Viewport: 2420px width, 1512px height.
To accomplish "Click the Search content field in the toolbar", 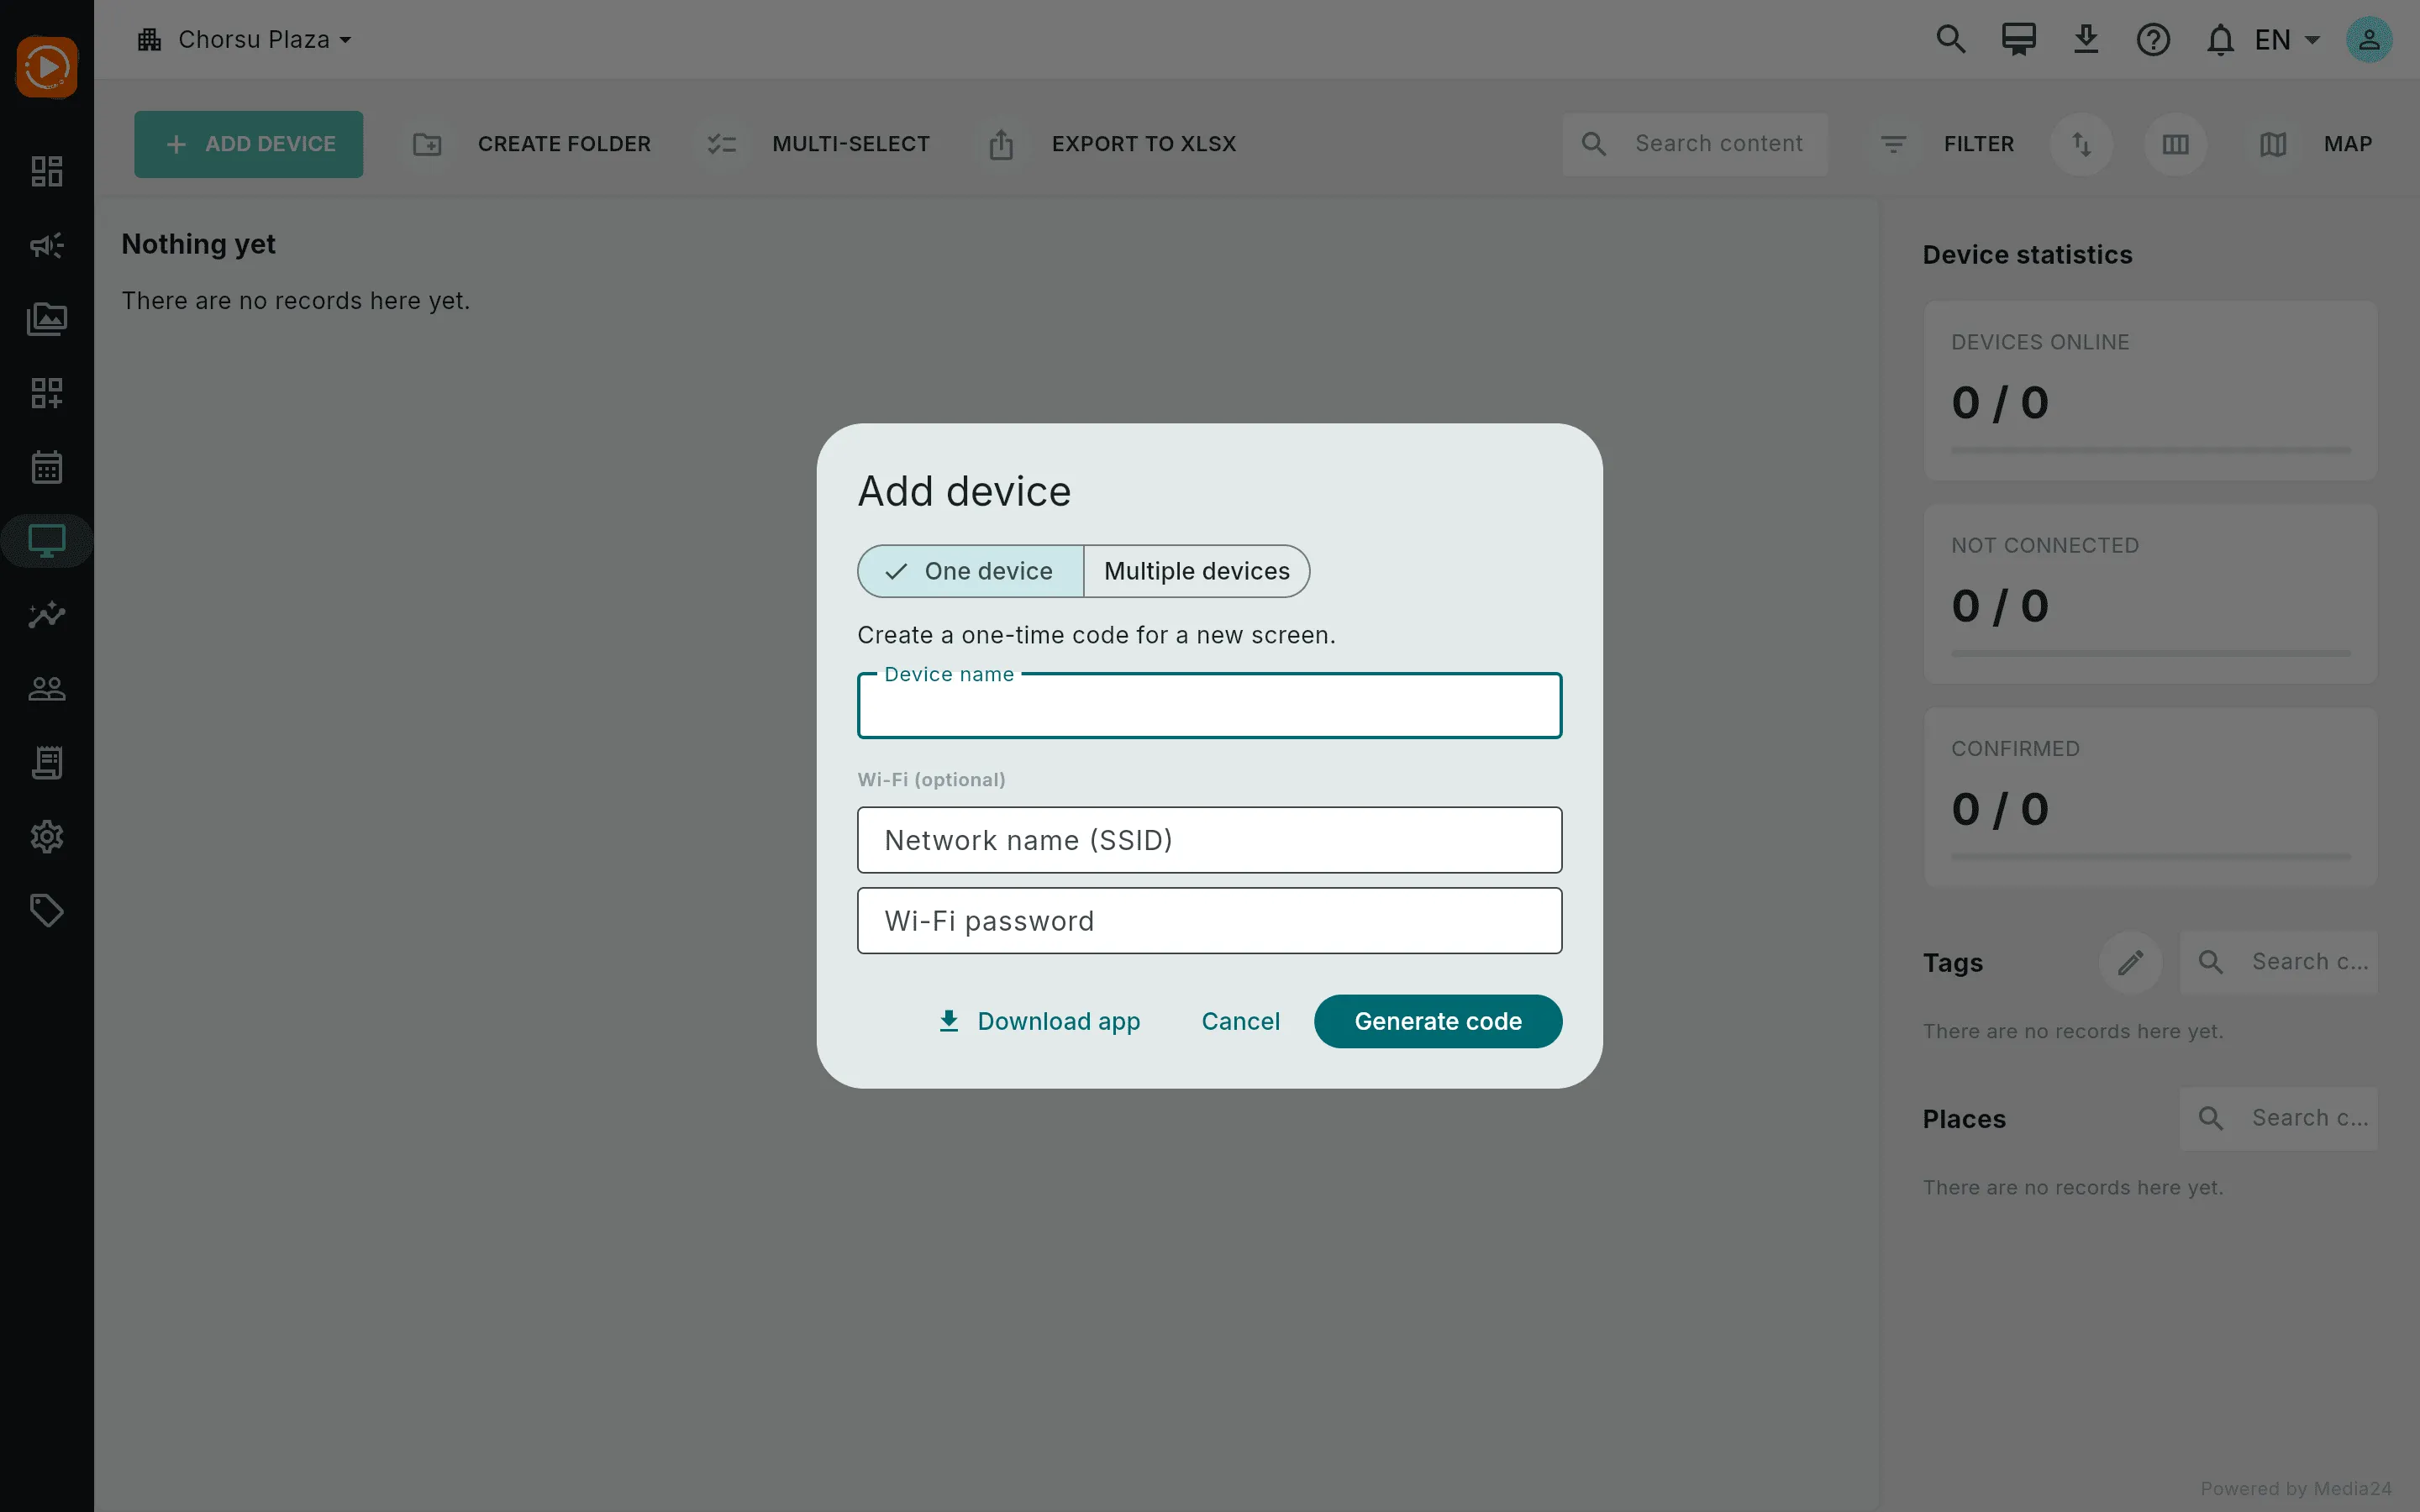I will pyautogui.click(x=1695, y=144).
